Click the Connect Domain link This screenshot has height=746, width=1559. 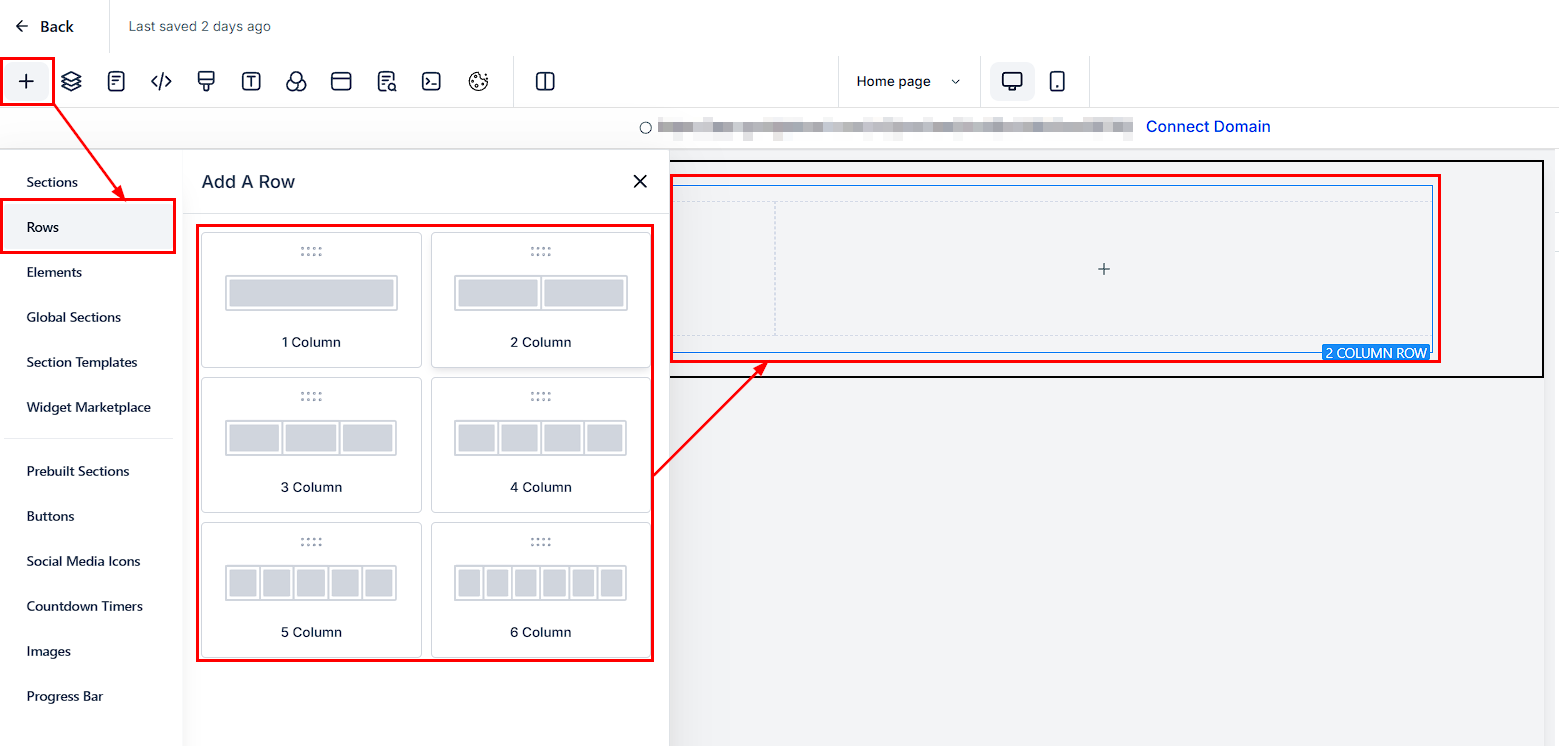1208,126
